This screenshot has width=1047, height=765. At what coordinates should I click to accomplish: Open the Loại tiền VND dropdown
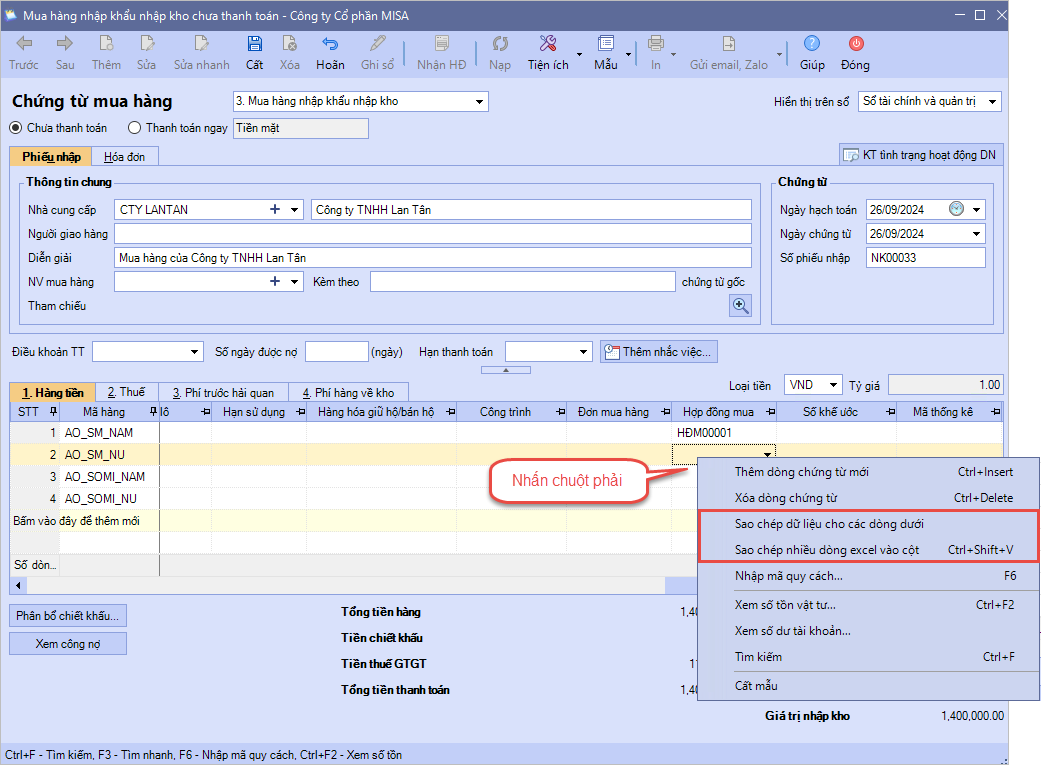832,385
